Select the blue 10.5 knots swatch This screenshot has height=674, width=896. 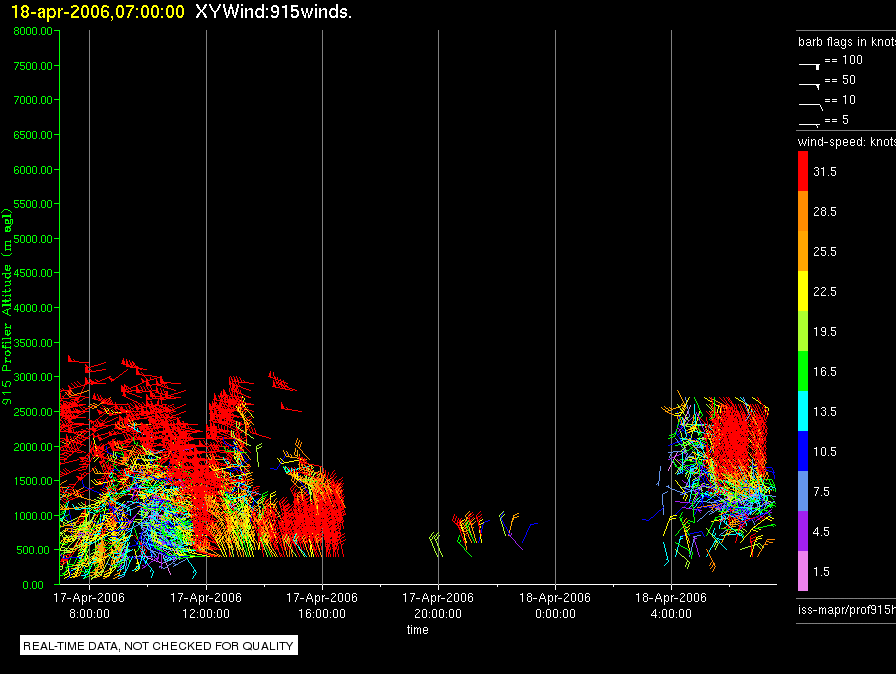pos(803,451)
